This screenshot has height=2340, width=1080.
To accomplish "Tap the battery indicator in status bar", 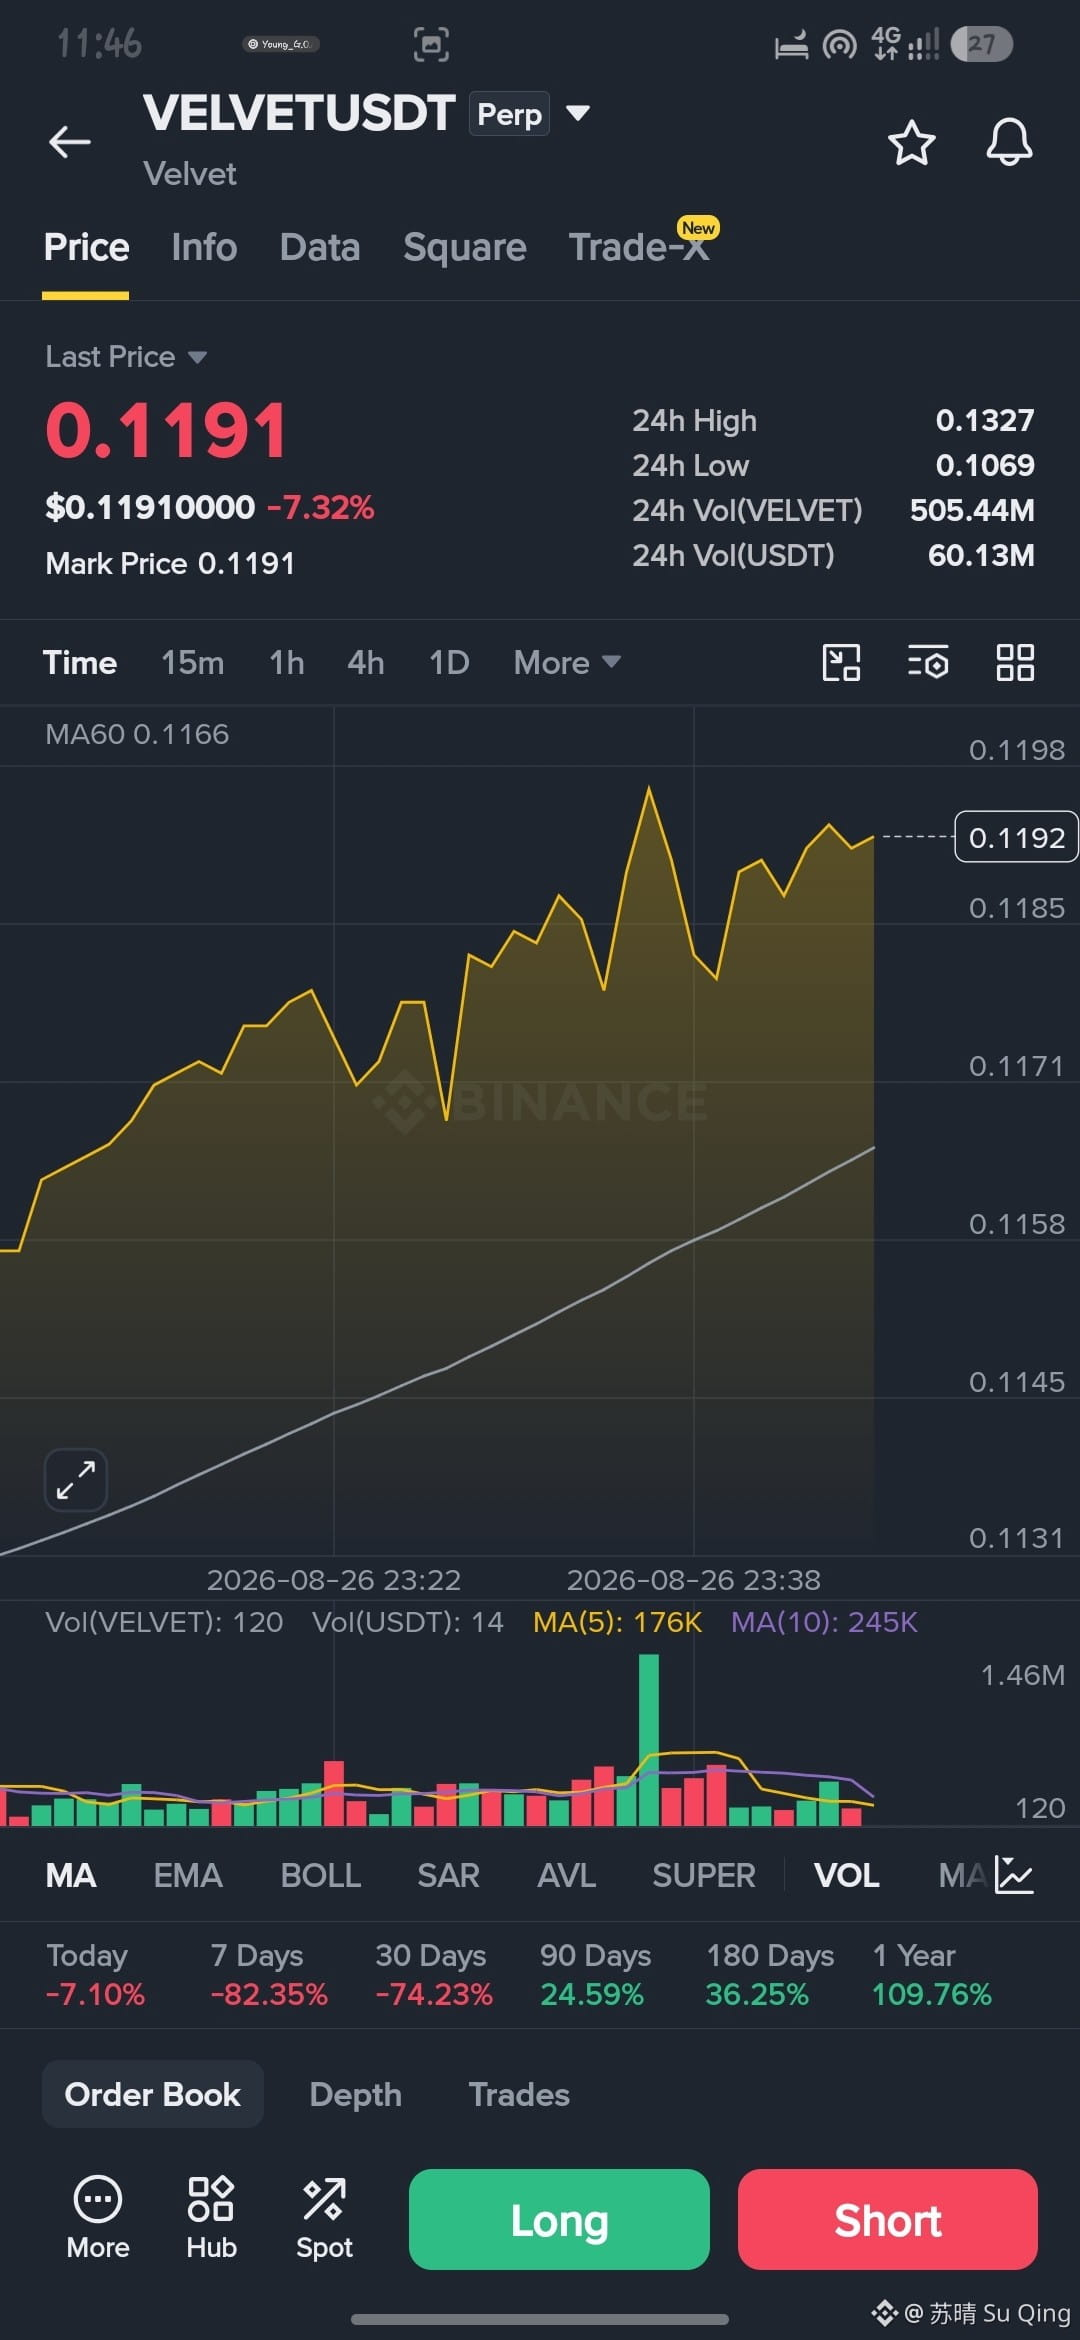I will (982, 44).
